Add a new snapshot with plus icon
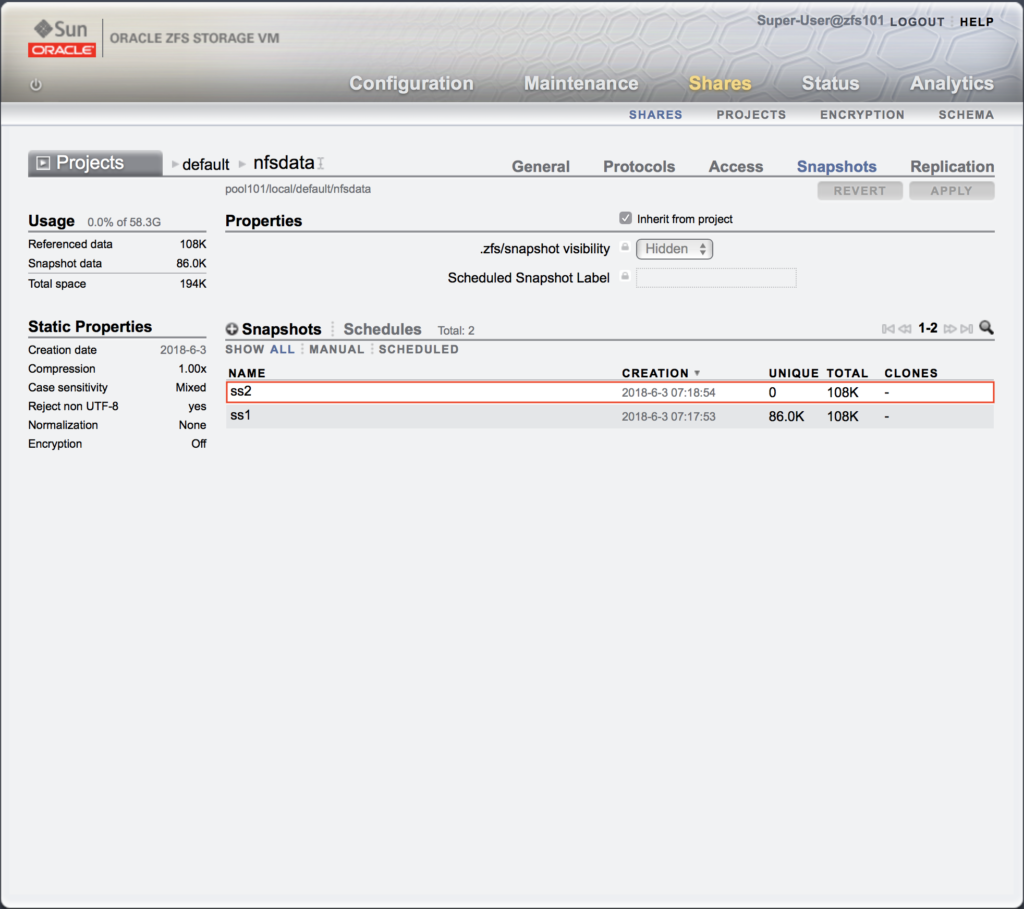 tap(232, 329)
